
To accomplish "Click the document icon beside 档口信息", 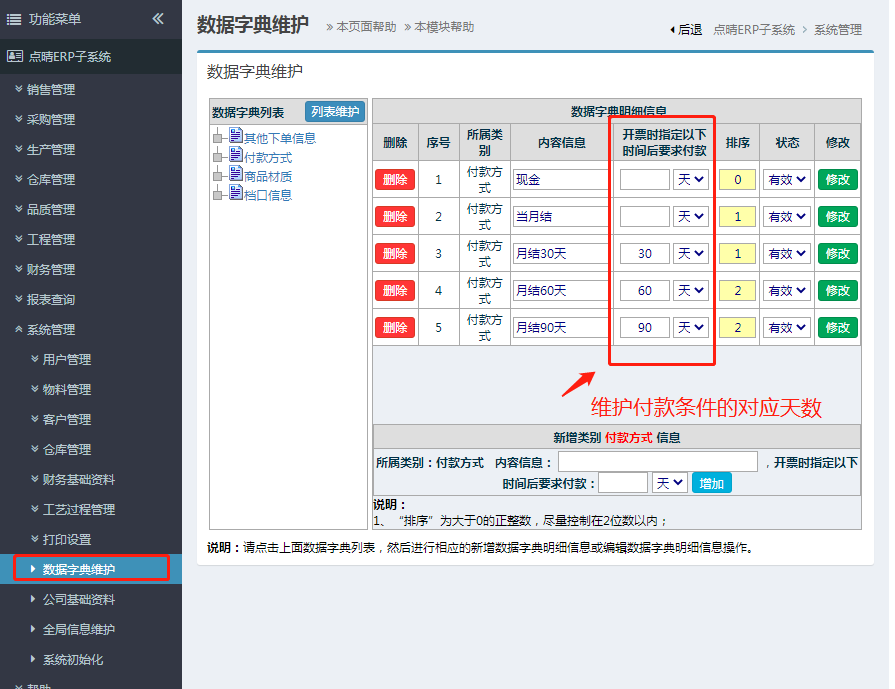I will (x=236, y=194).
